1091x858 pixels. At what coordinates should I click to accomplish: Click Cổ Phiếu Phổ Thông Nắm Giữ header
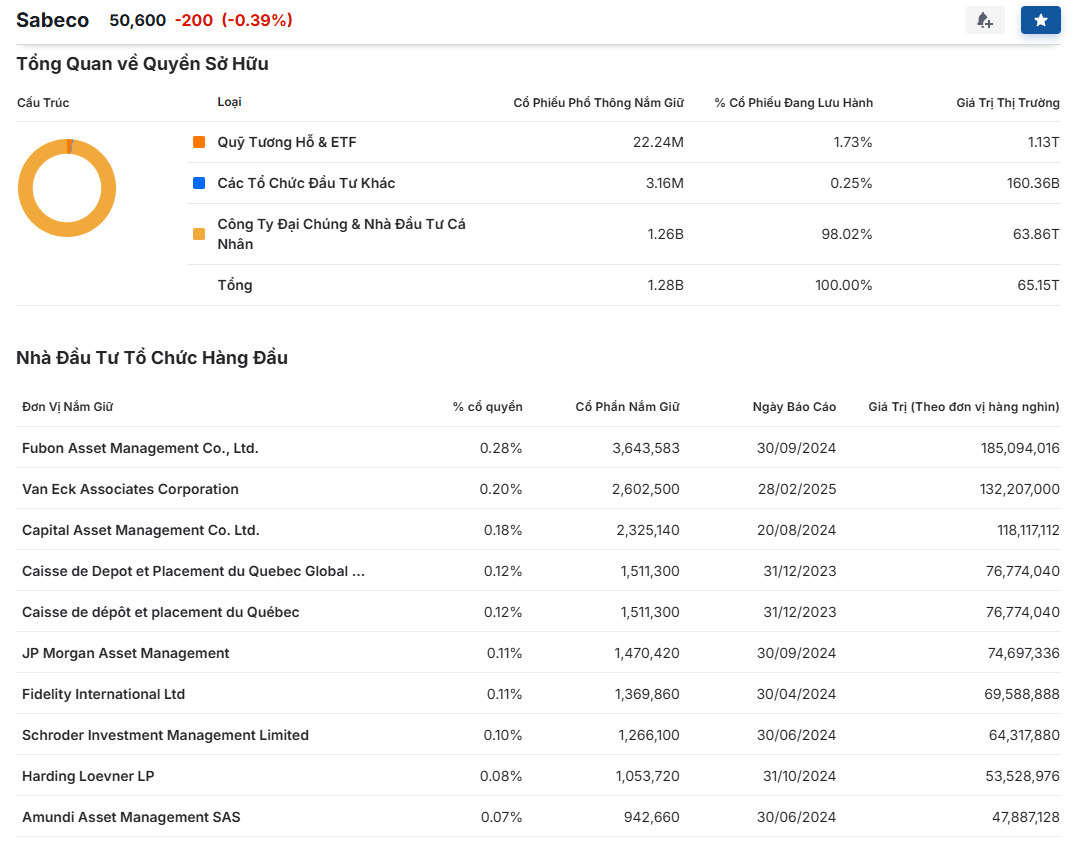click(x=598, y=103)
